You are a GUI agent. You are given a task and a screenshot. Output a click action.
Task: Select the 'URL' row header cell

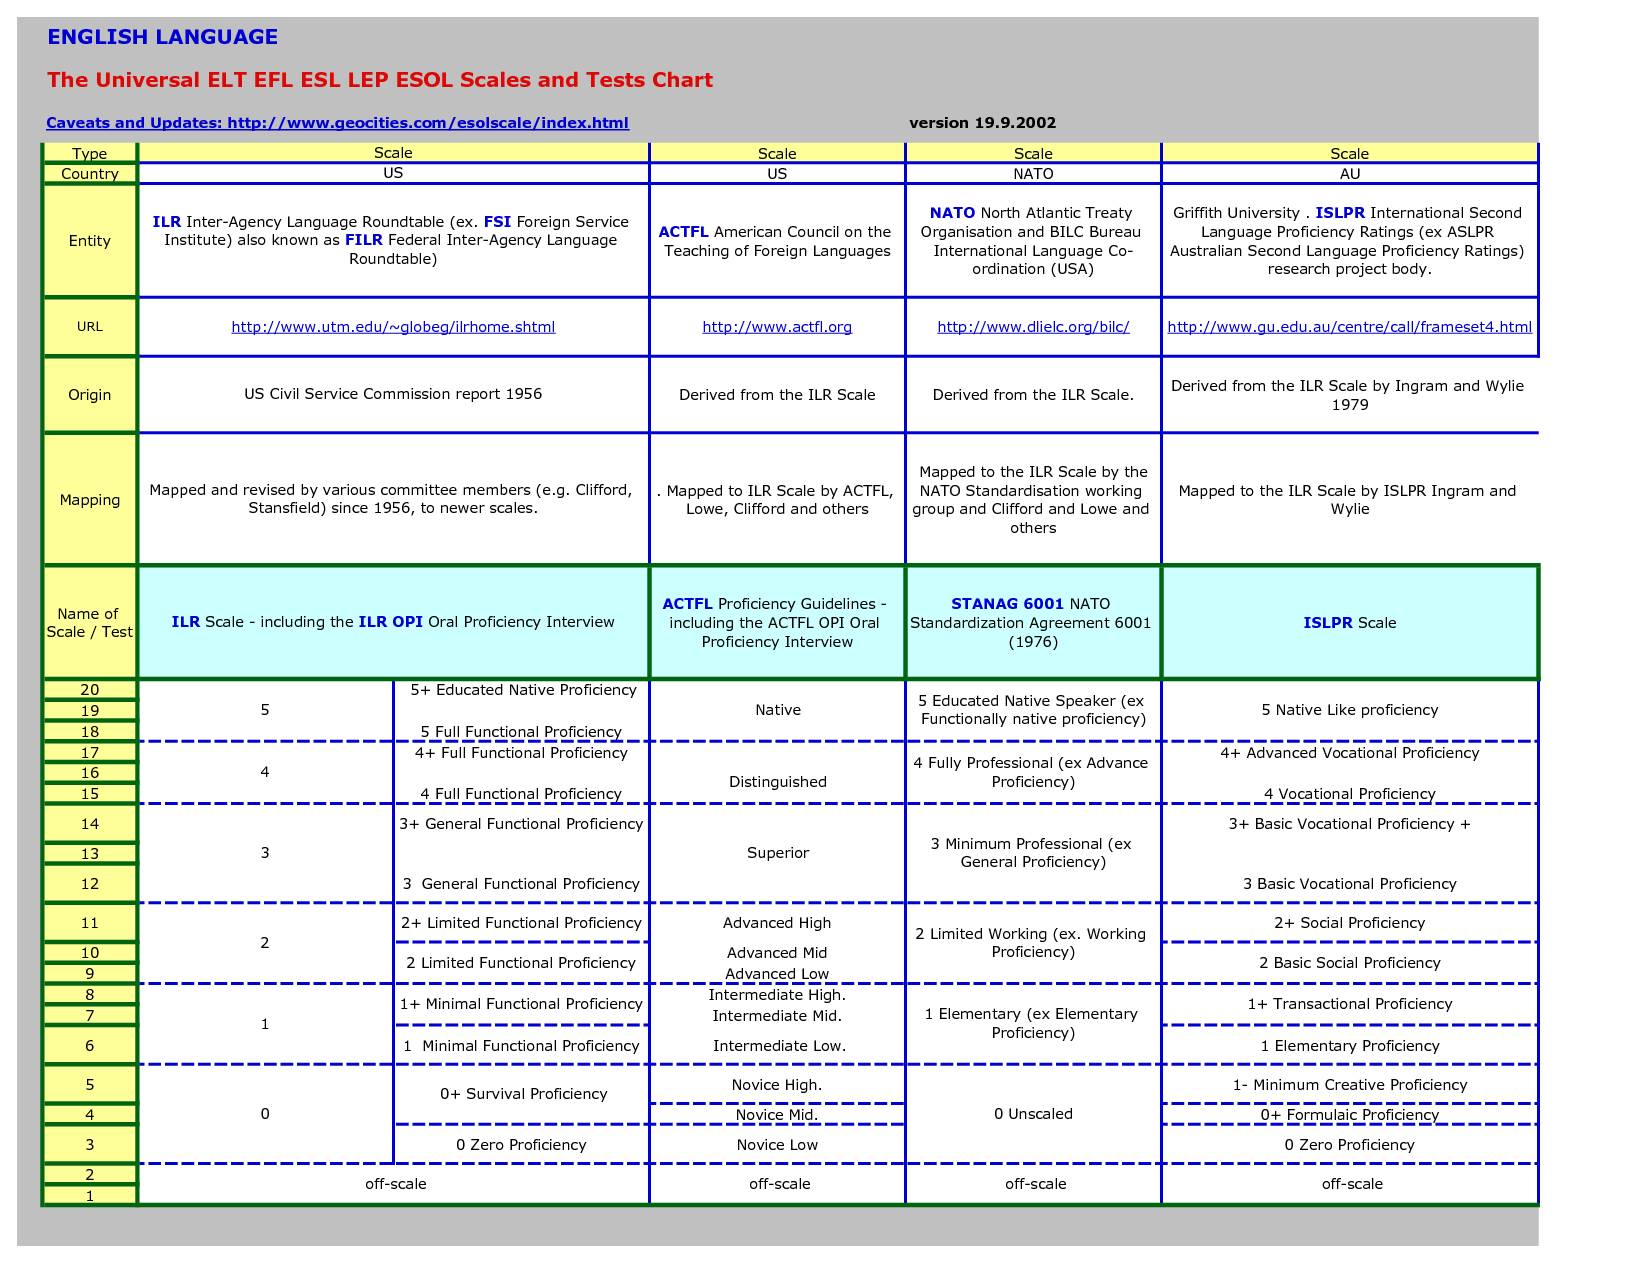(x=90, y=327)
